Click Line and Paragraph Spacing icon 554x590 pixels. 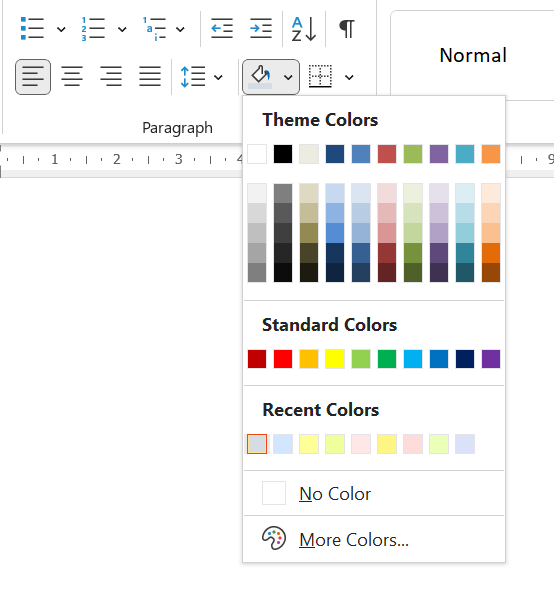pos(193,77)
